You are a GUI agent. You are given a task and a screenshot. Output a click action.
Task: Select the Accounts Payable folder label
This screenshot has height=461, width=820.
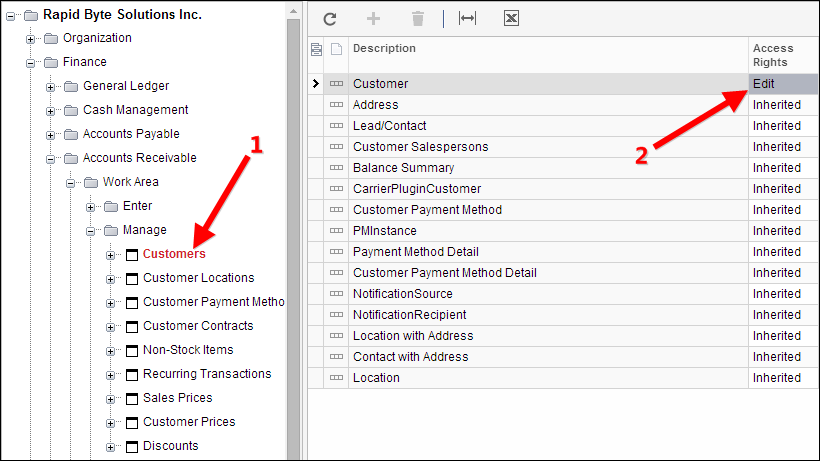(x=131, y=134)
